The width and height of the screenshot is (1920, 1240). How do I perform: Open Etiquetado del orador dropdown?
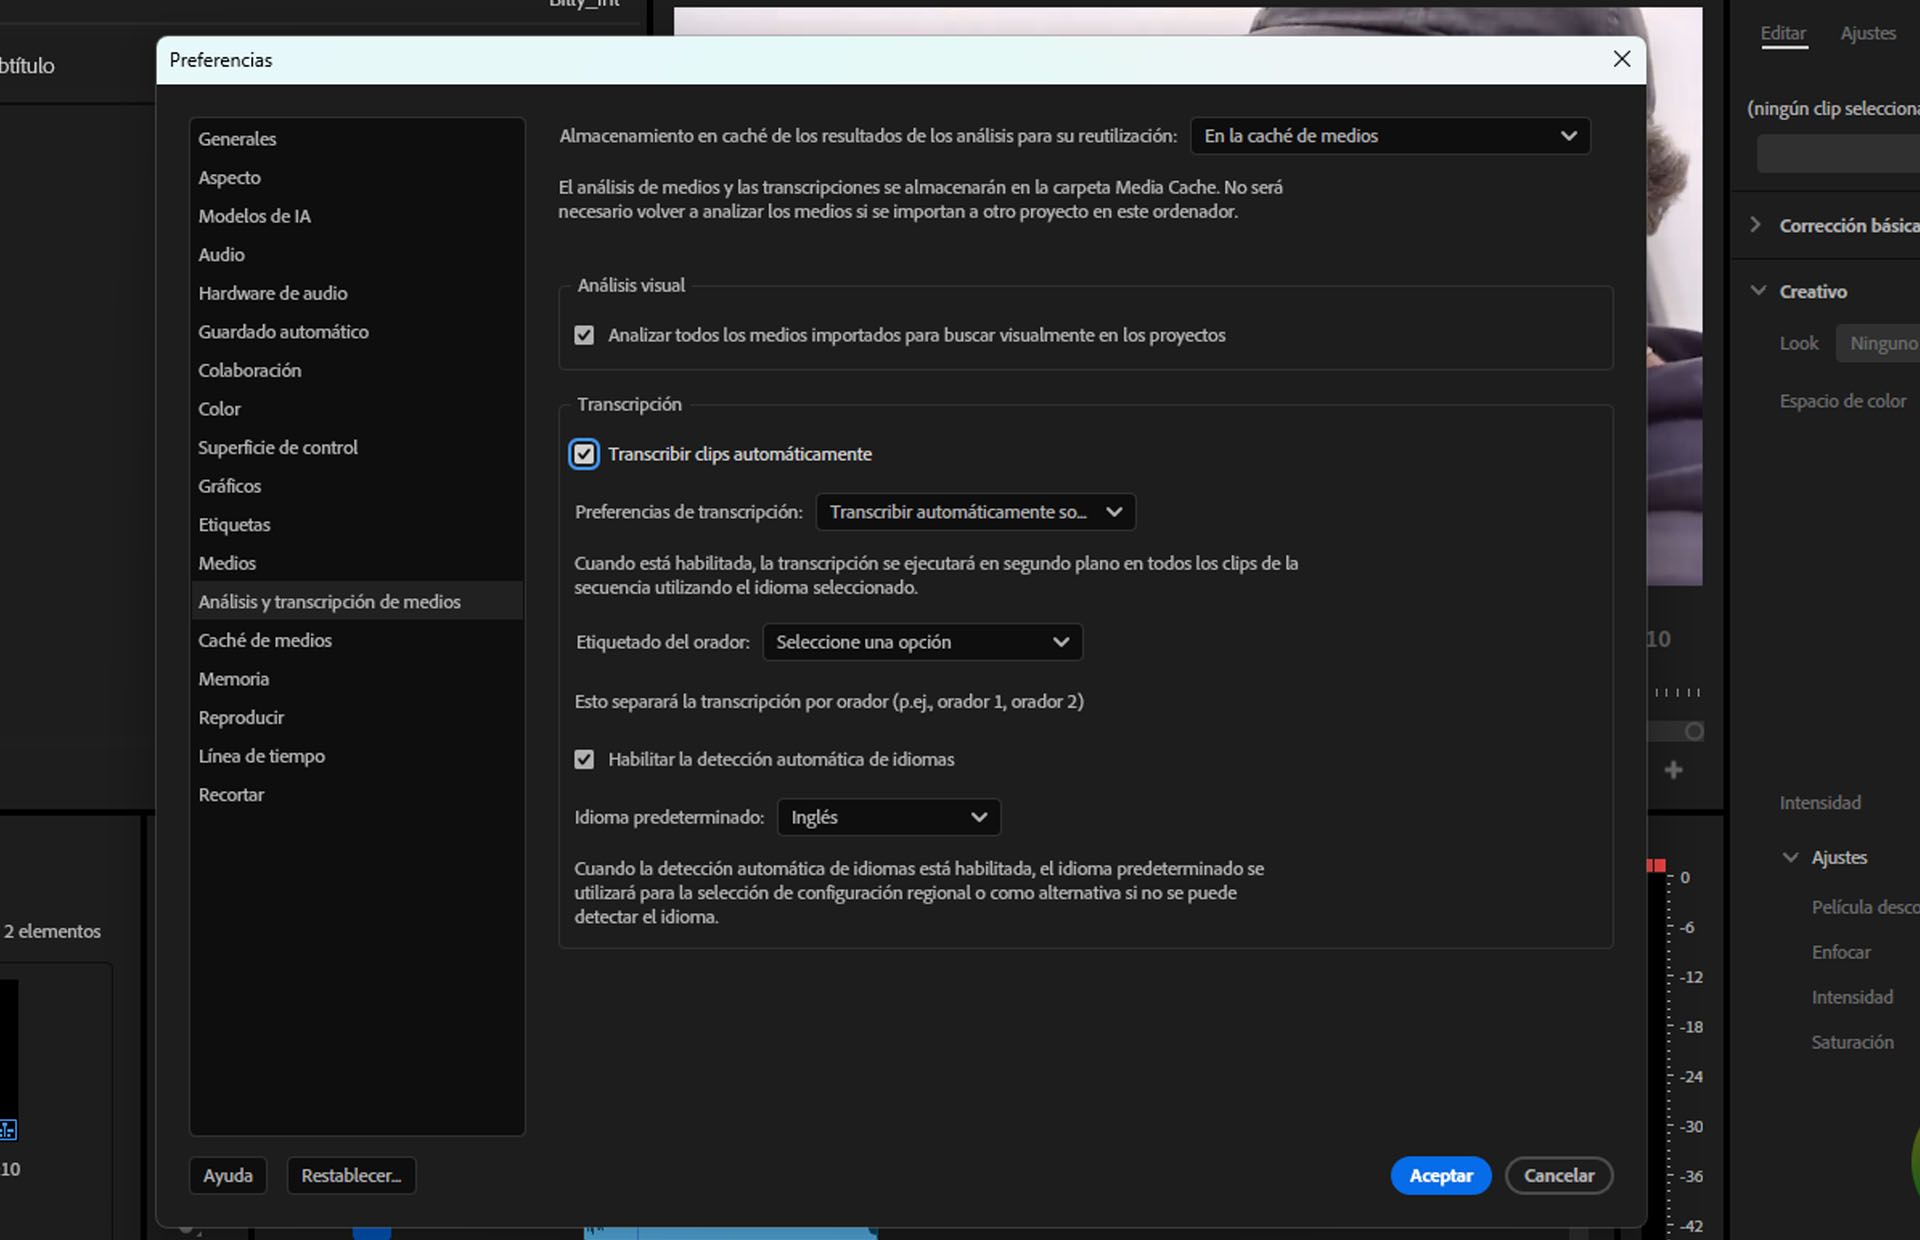[921, 642]
